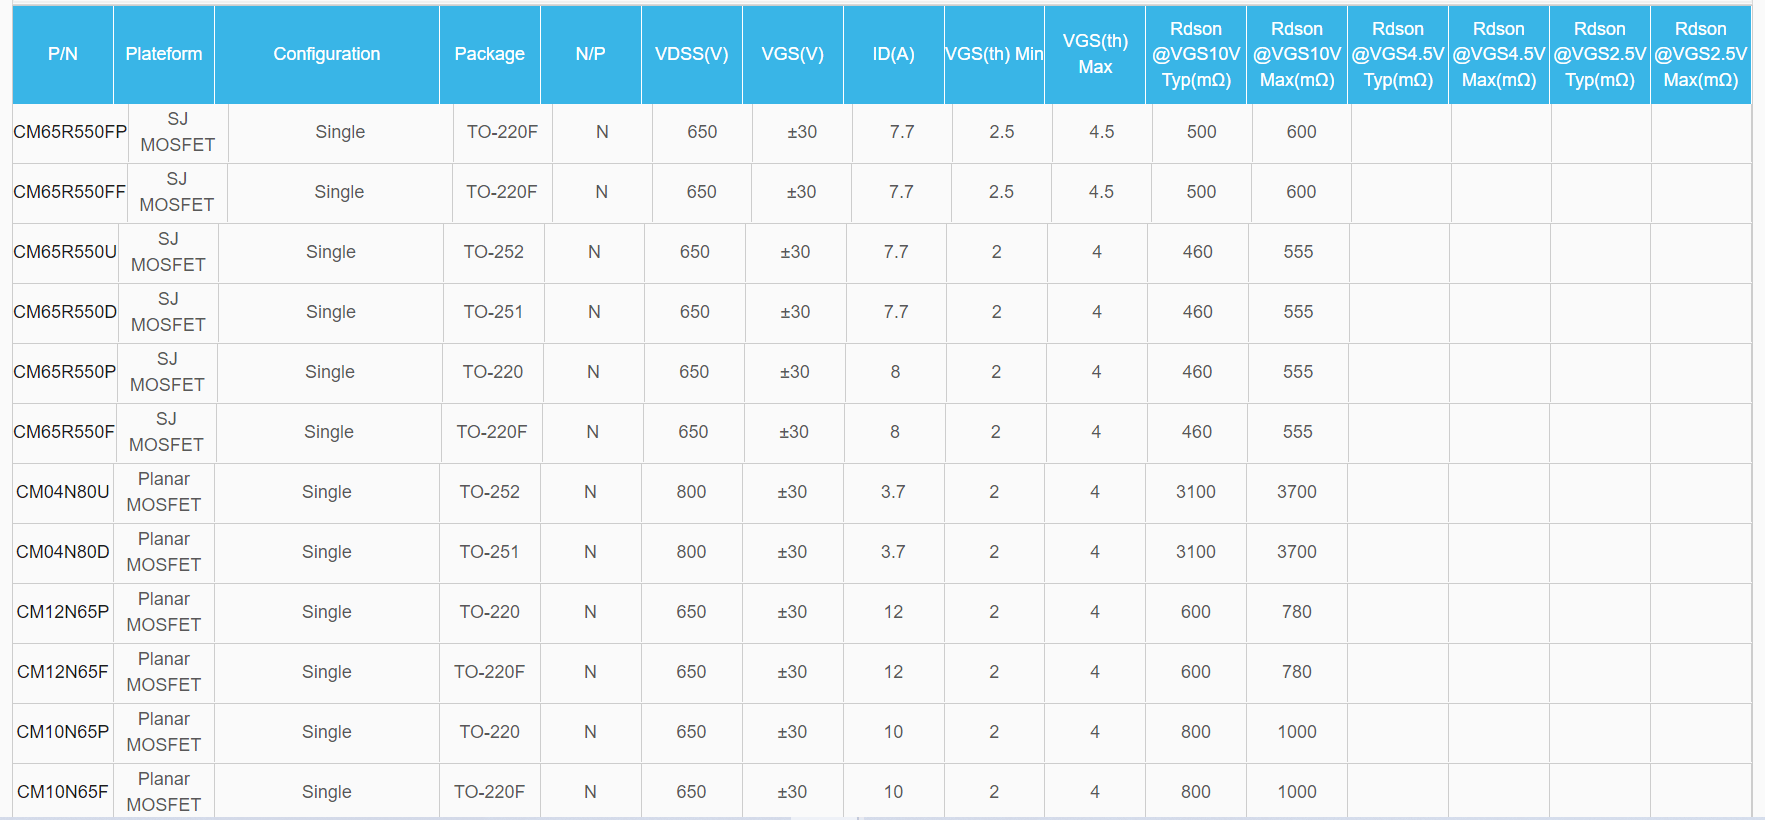This screenshot has height=820, width=1765.
Task: Click SJ MOSFET in CM65R550FP row
Action: click(x=178, y=132)
